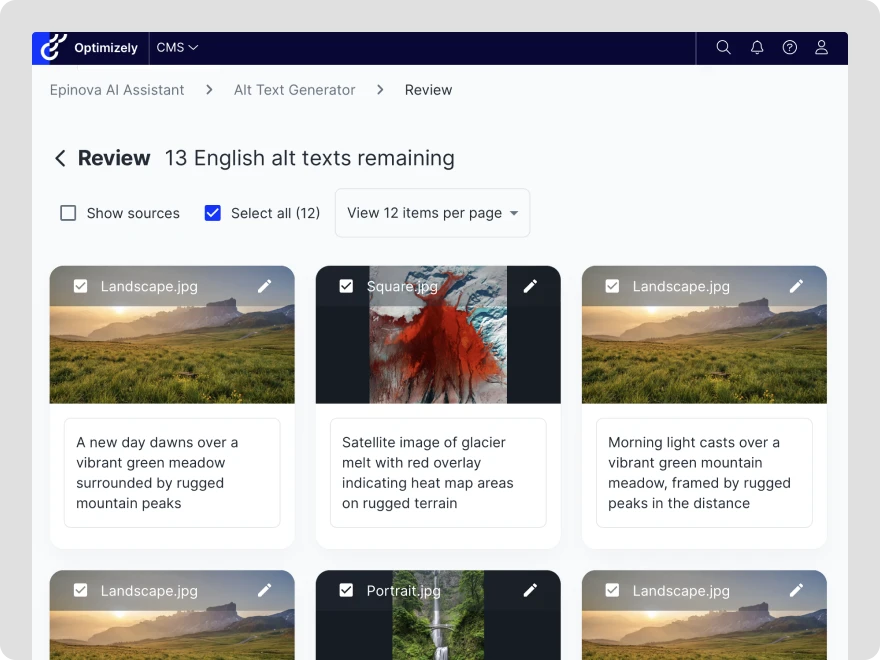880x660 pixels.
Task: Open the notifications bell
Action: click(x=757, y=48)
